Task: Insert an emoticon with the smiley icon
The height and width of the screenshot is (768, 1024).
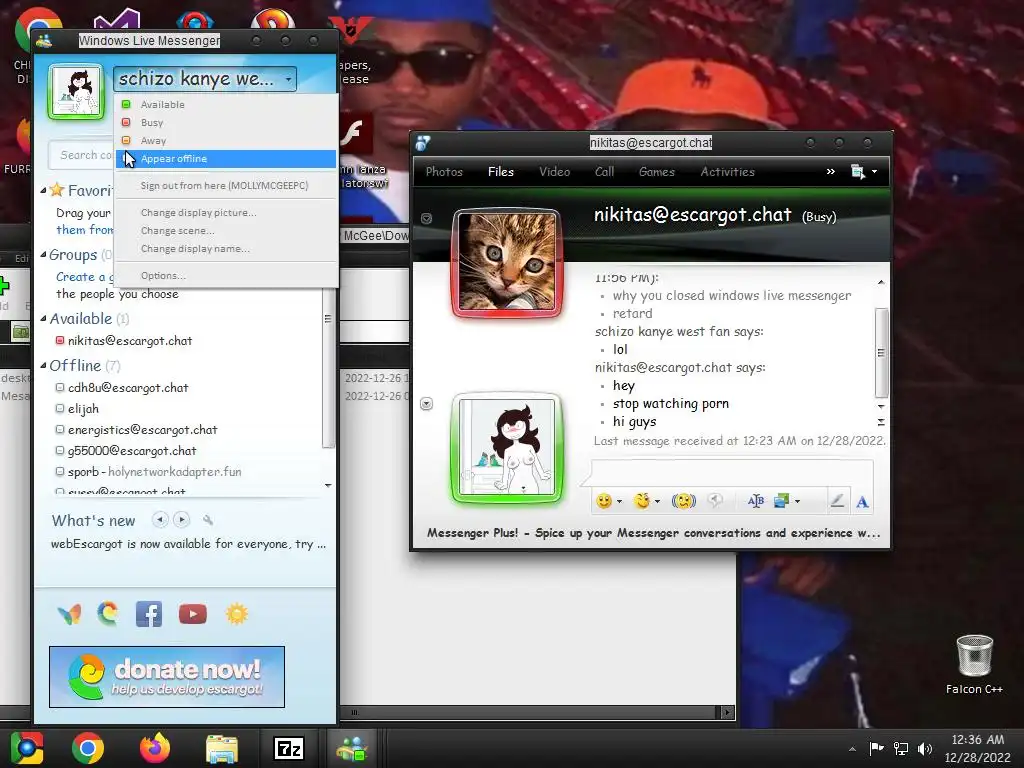Action: (x=604, y=501)
